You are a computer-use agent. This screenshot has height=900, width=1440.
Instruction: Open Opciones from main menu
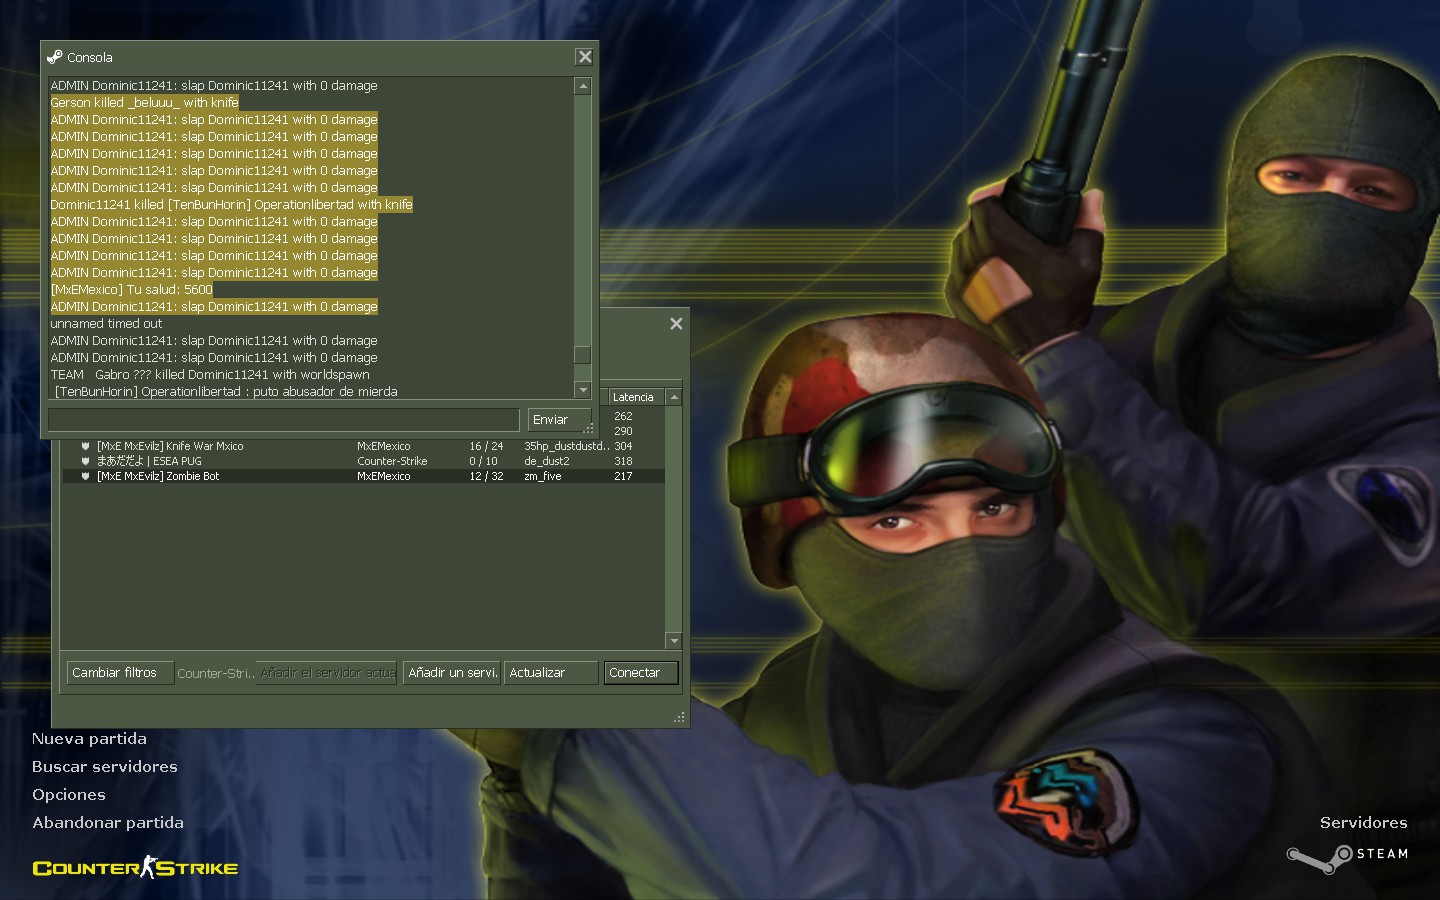[69, 795]
